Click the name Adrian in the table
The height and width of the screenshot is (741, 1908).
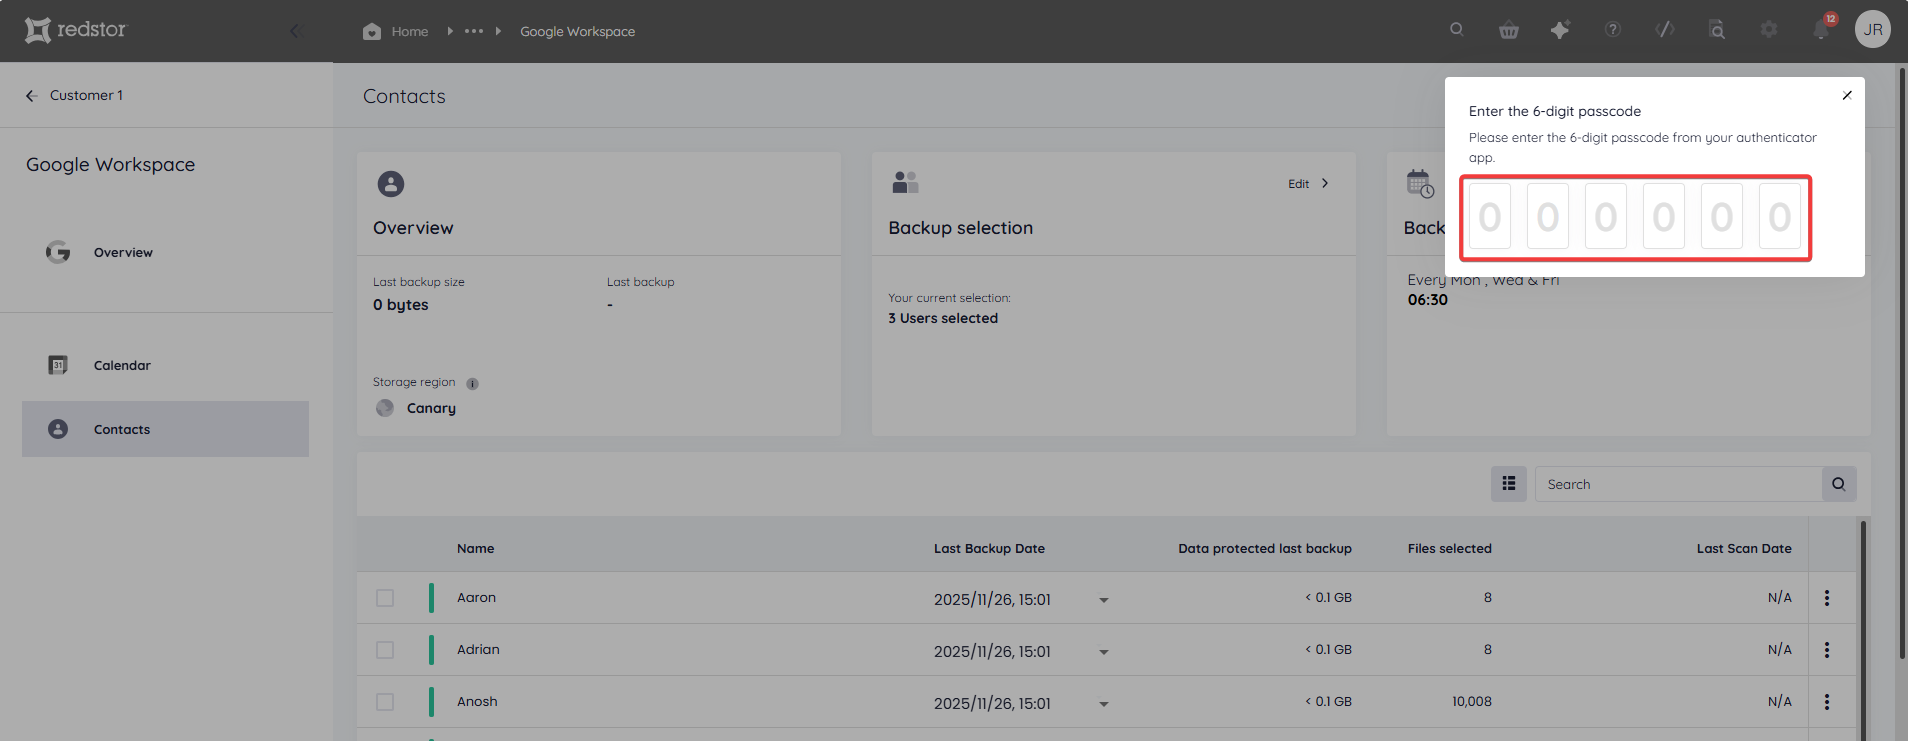[478, 649]
